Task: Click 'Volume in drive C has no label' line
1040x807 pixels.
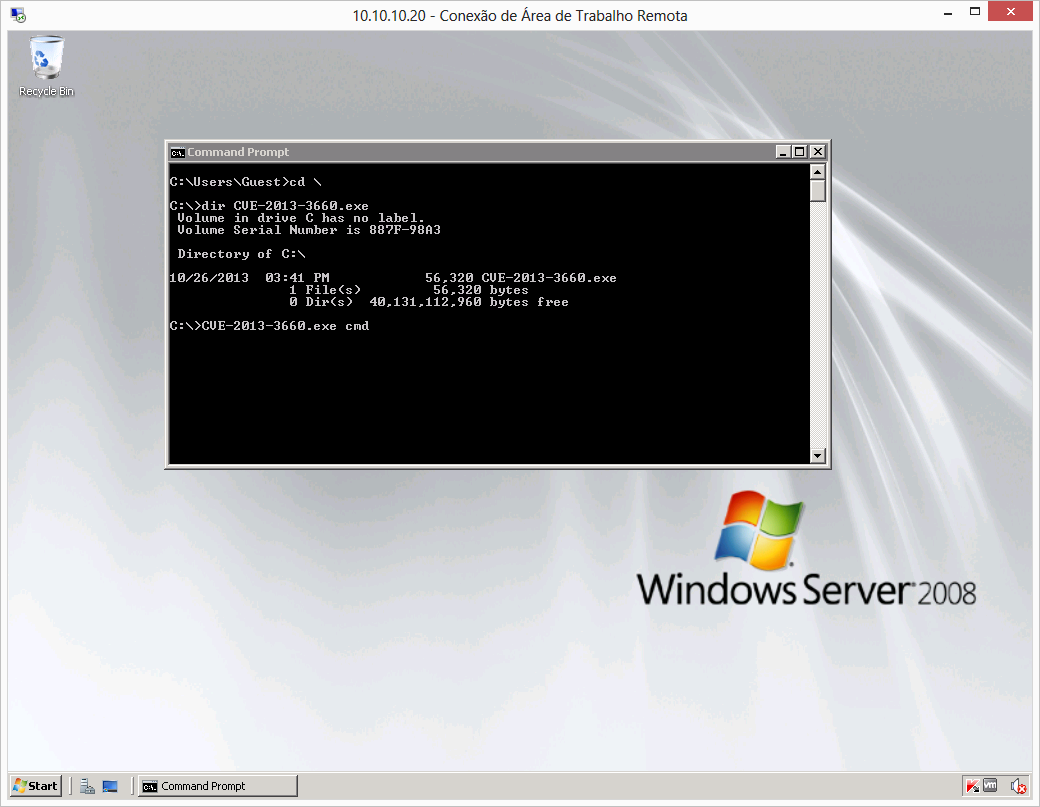Action: [300, 217]
